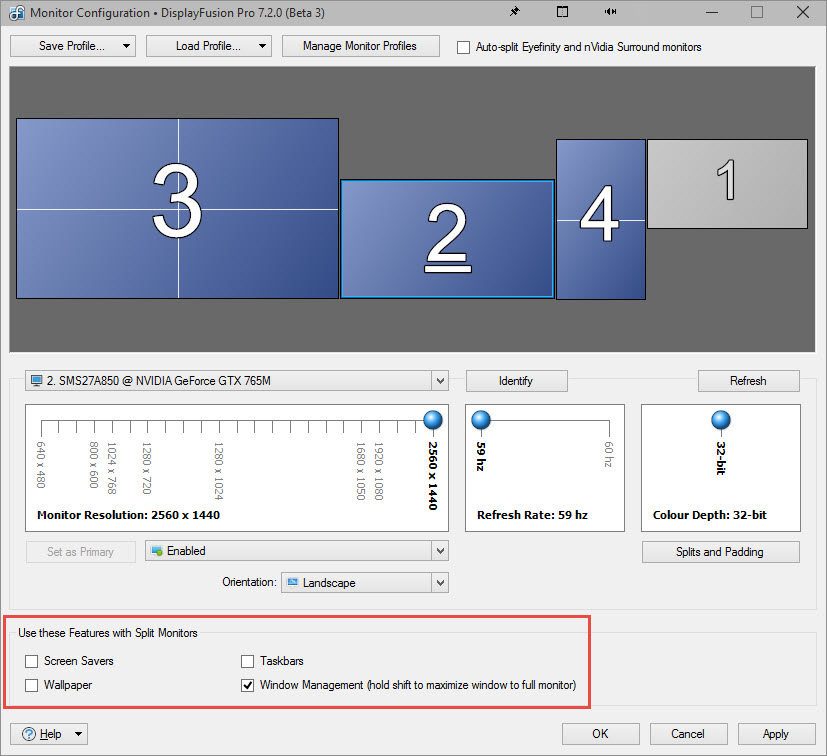Tick the Taskbars checkbox
Screen dimensions: 827x756
247,661
